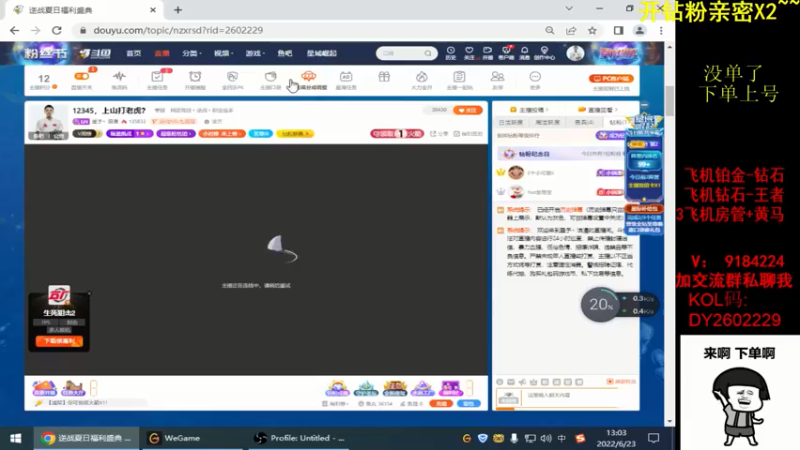Click the address bar URL
Image resolution: width=800 pixels, height=450 pixels.
click(178, 31)
